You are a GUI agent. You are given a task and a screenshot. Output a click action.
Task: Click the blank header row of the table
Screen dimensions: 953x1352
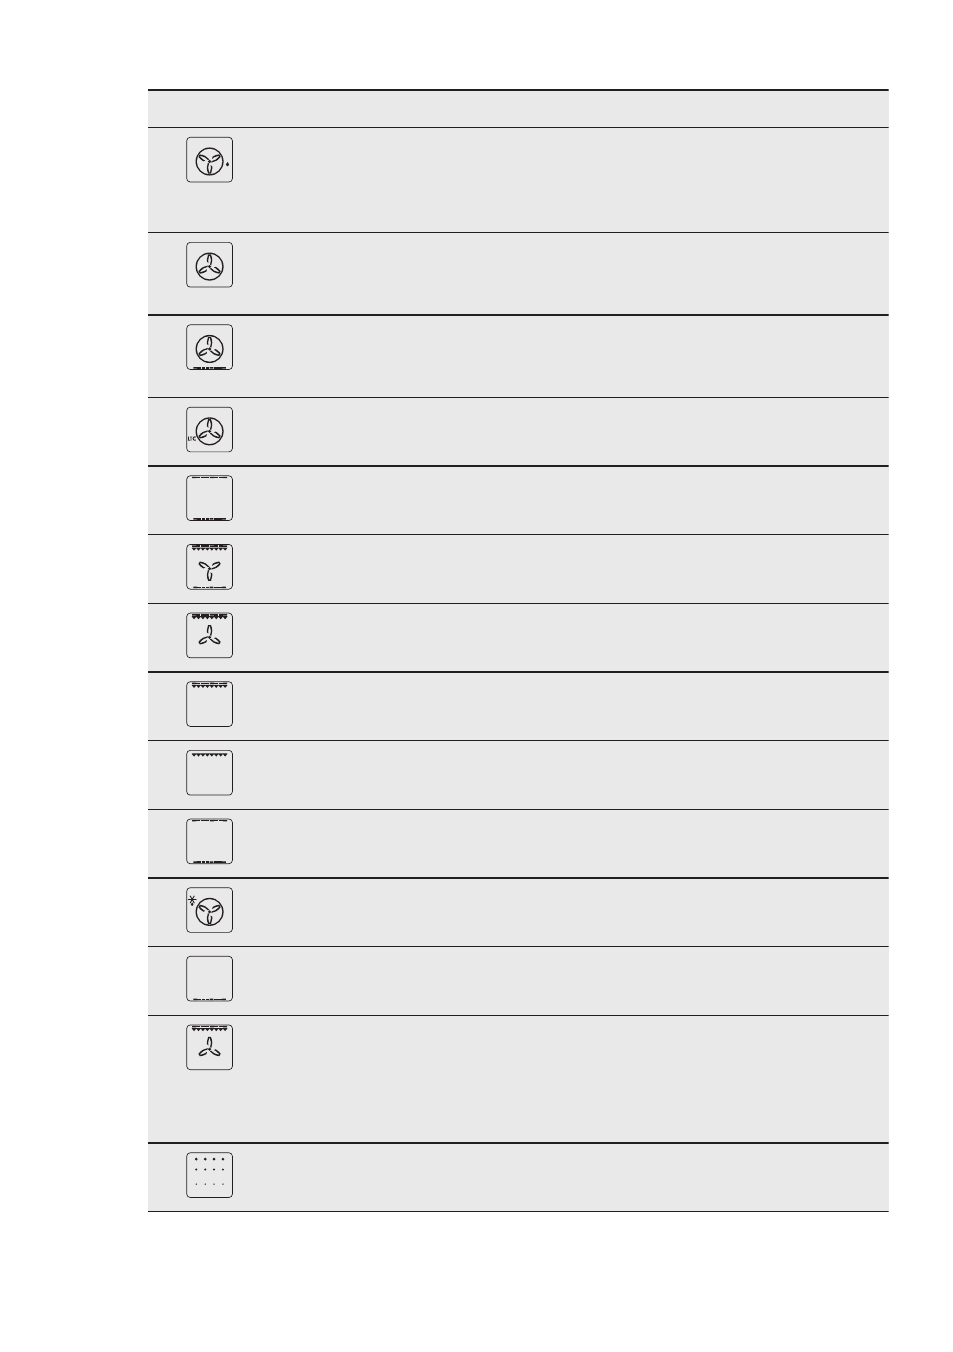pos(518,109)
